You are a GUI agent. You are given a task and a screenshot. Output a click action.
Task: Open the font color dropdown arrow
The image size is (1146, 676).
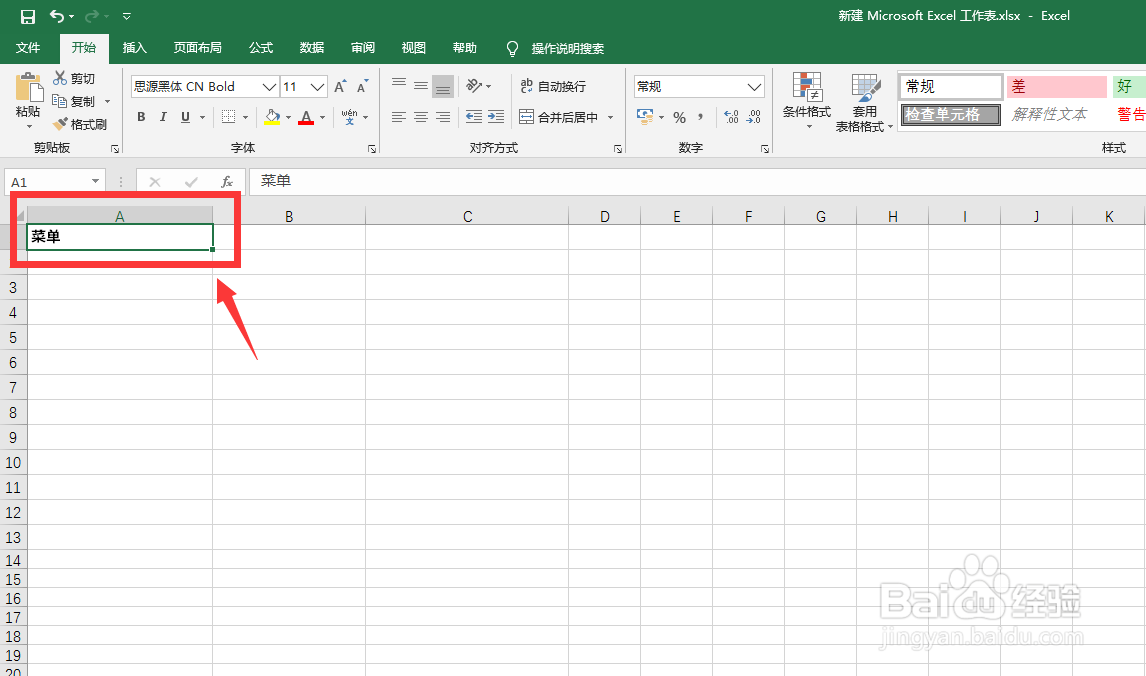click(x=322, y=118)
